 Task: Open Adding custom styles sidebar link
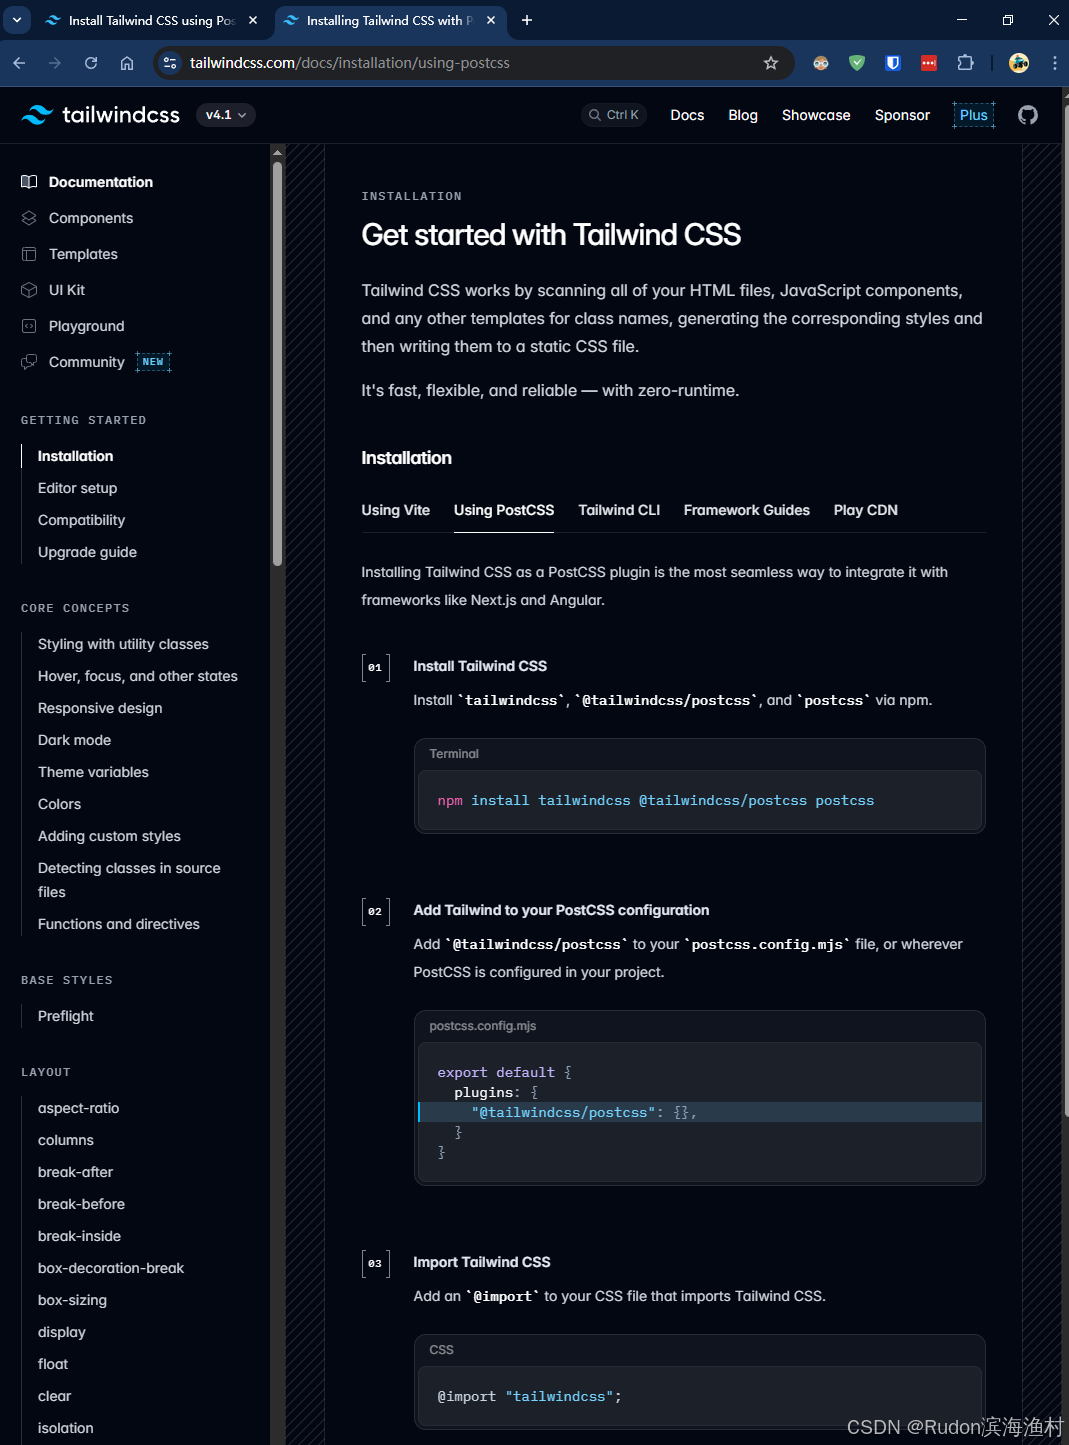click(110, 836)
